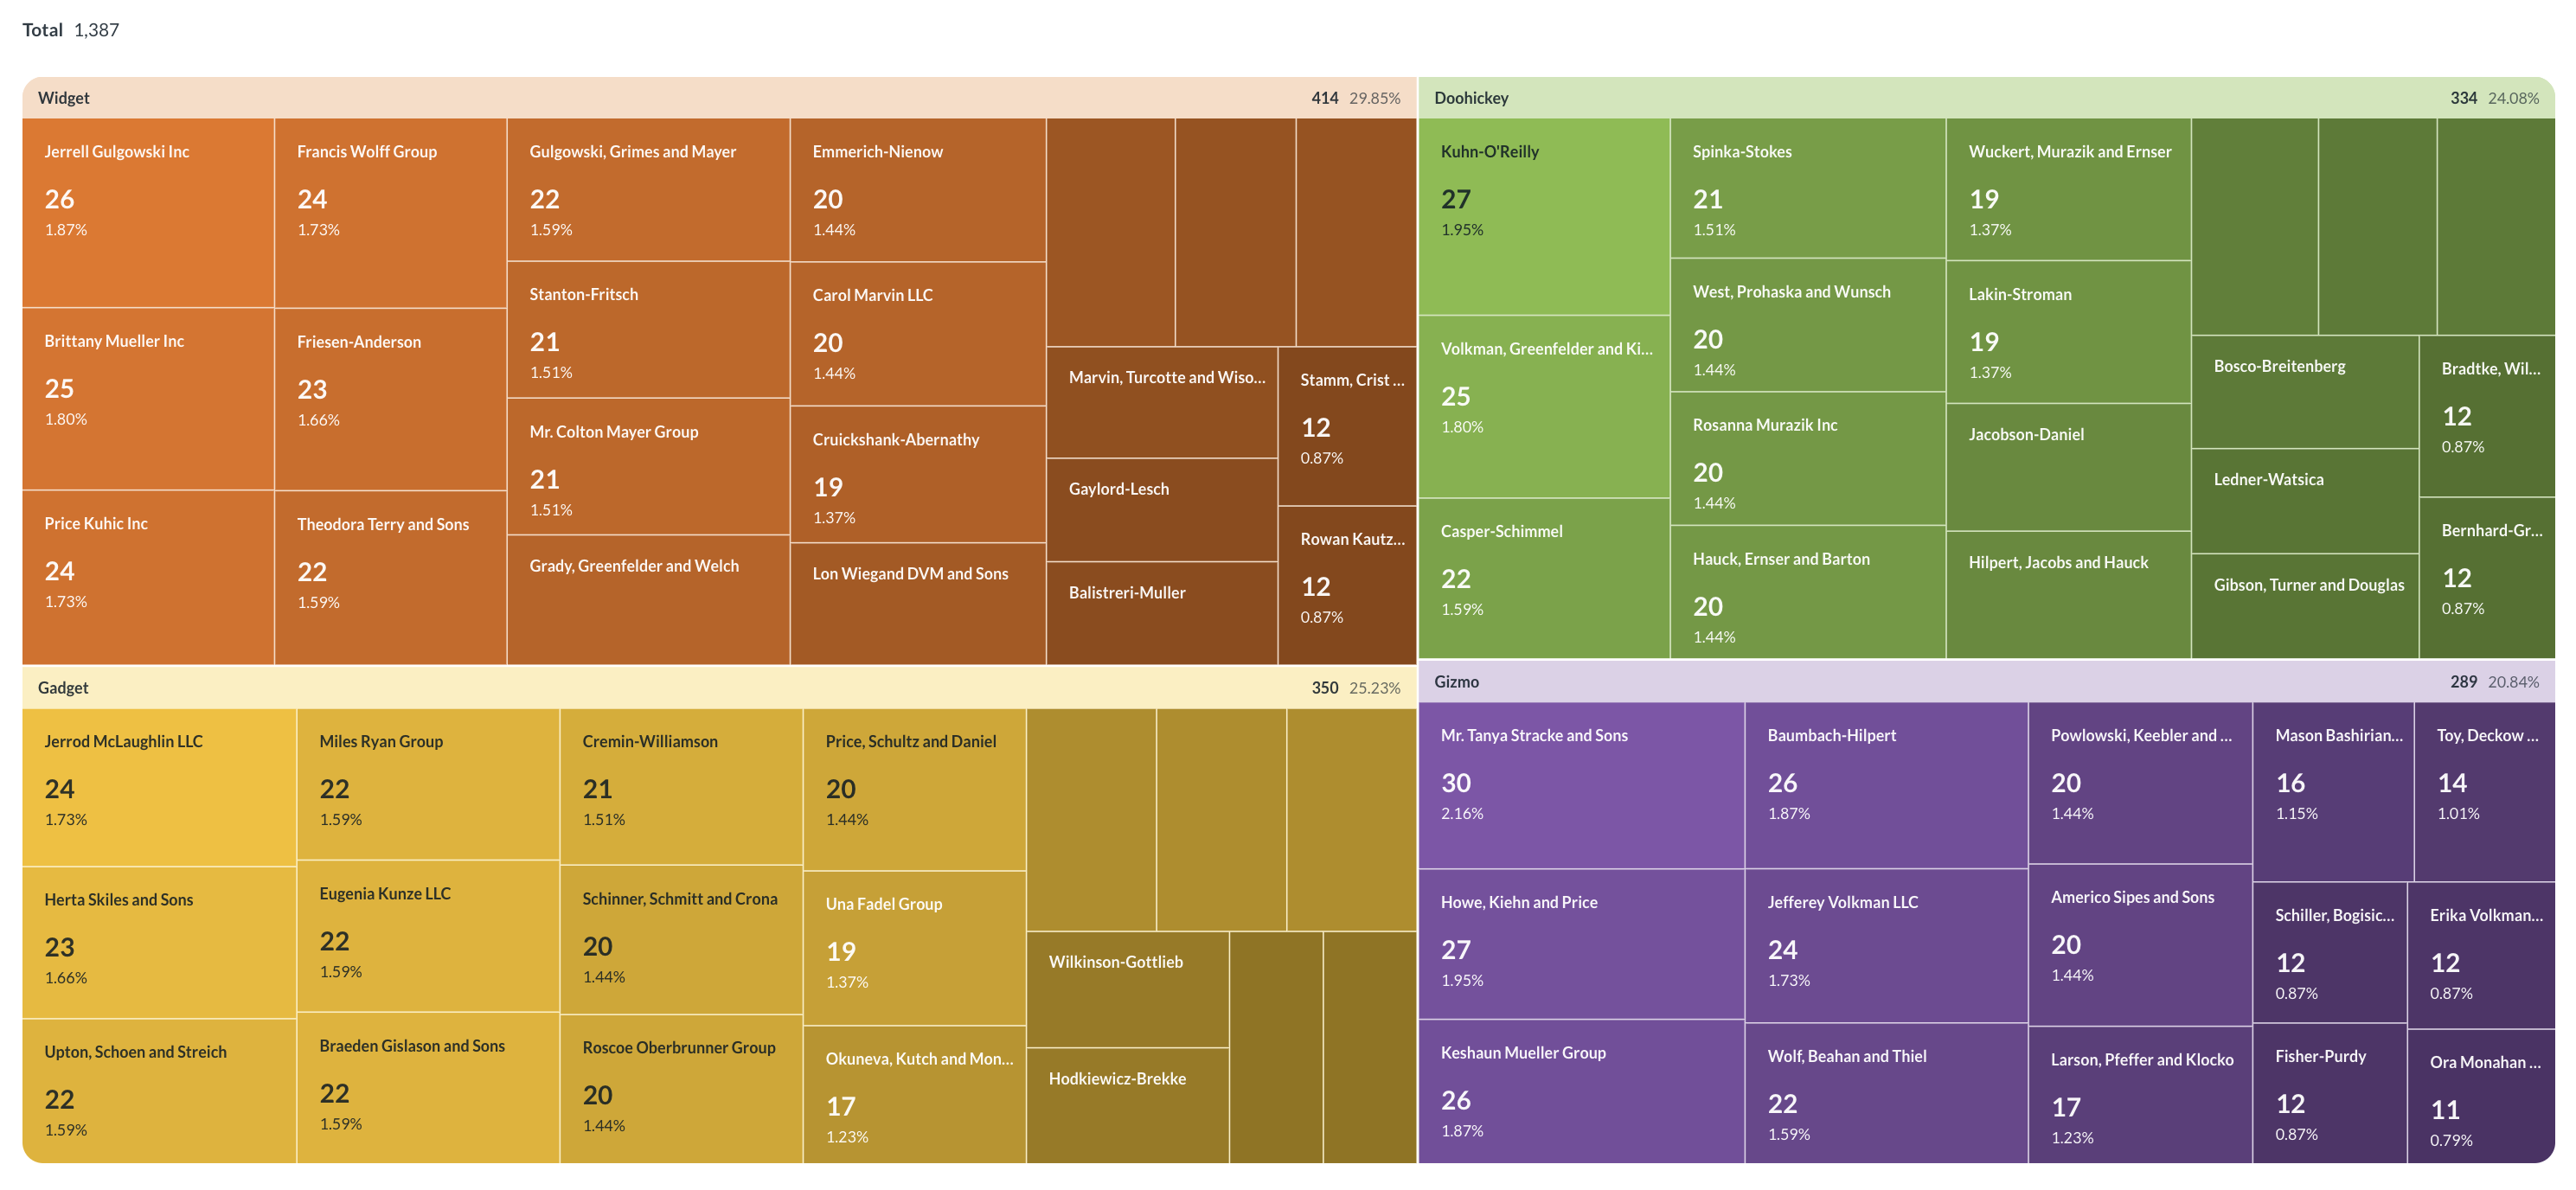Image resolution: width=2576 pixels, height=1190 pixels.
Task: Select Wuckert, Murazik and Ernser tile
Action: [2069, 190]
